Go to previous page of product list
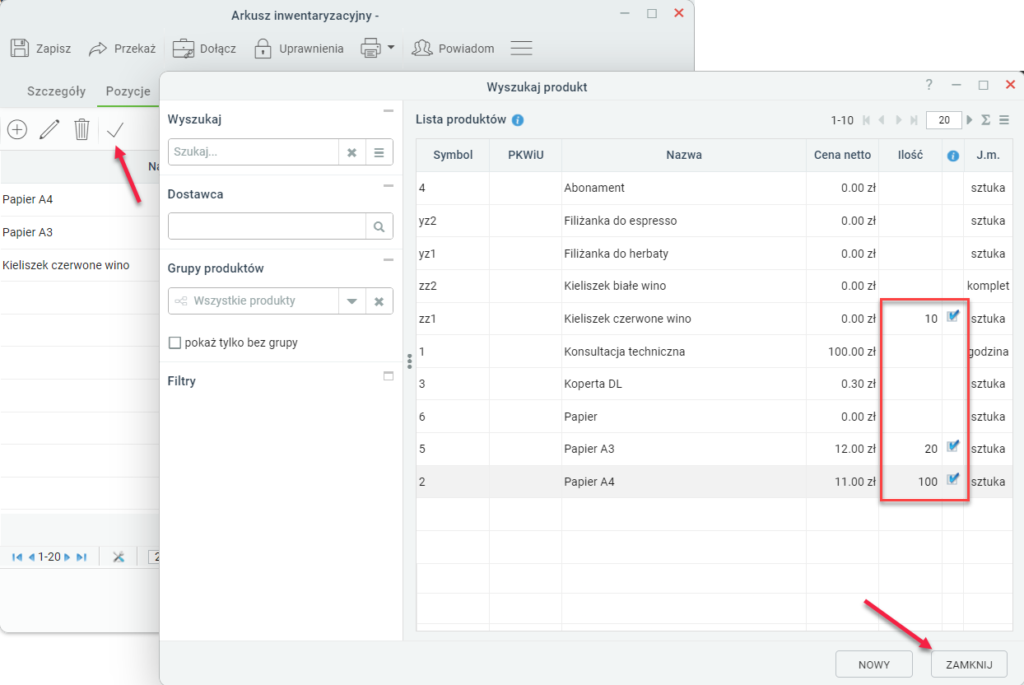This screenshot has height=685, width=1024. (882, 120)
